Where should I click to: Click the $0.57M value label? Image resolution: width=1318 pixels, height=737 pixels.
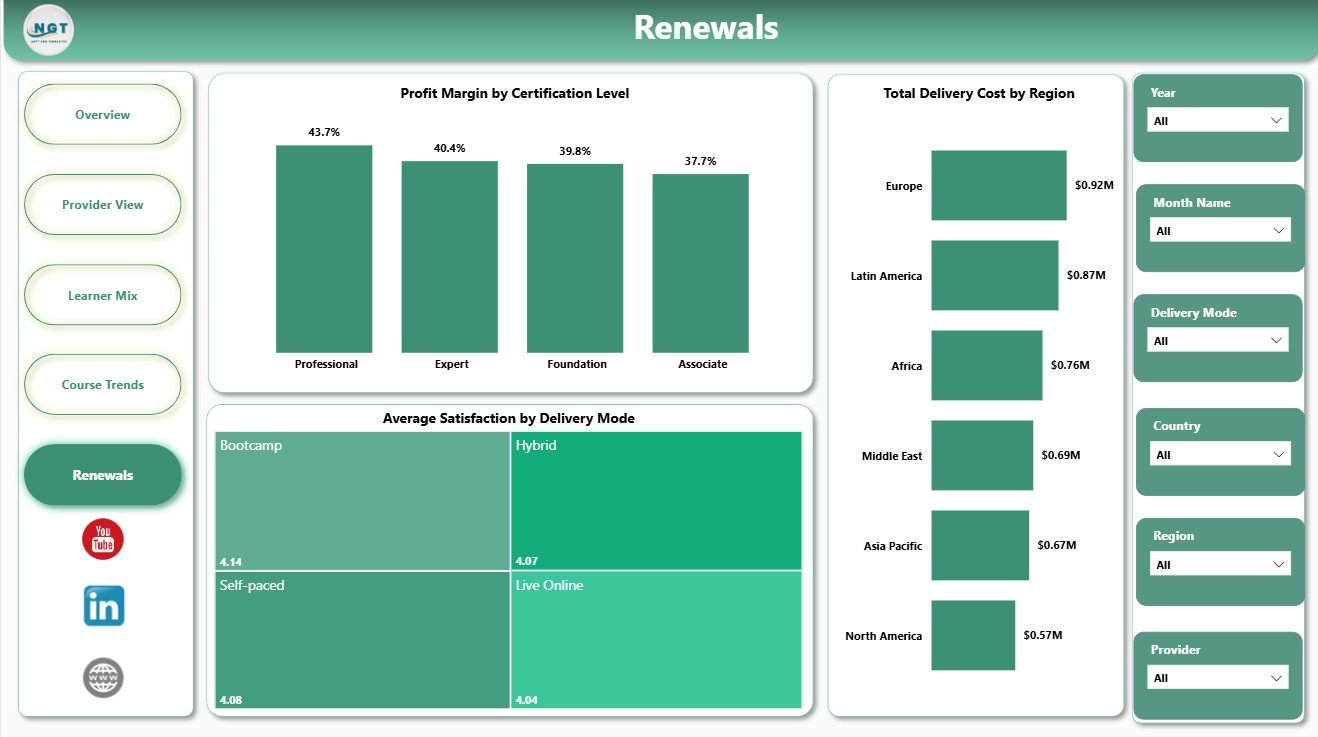1043,635
